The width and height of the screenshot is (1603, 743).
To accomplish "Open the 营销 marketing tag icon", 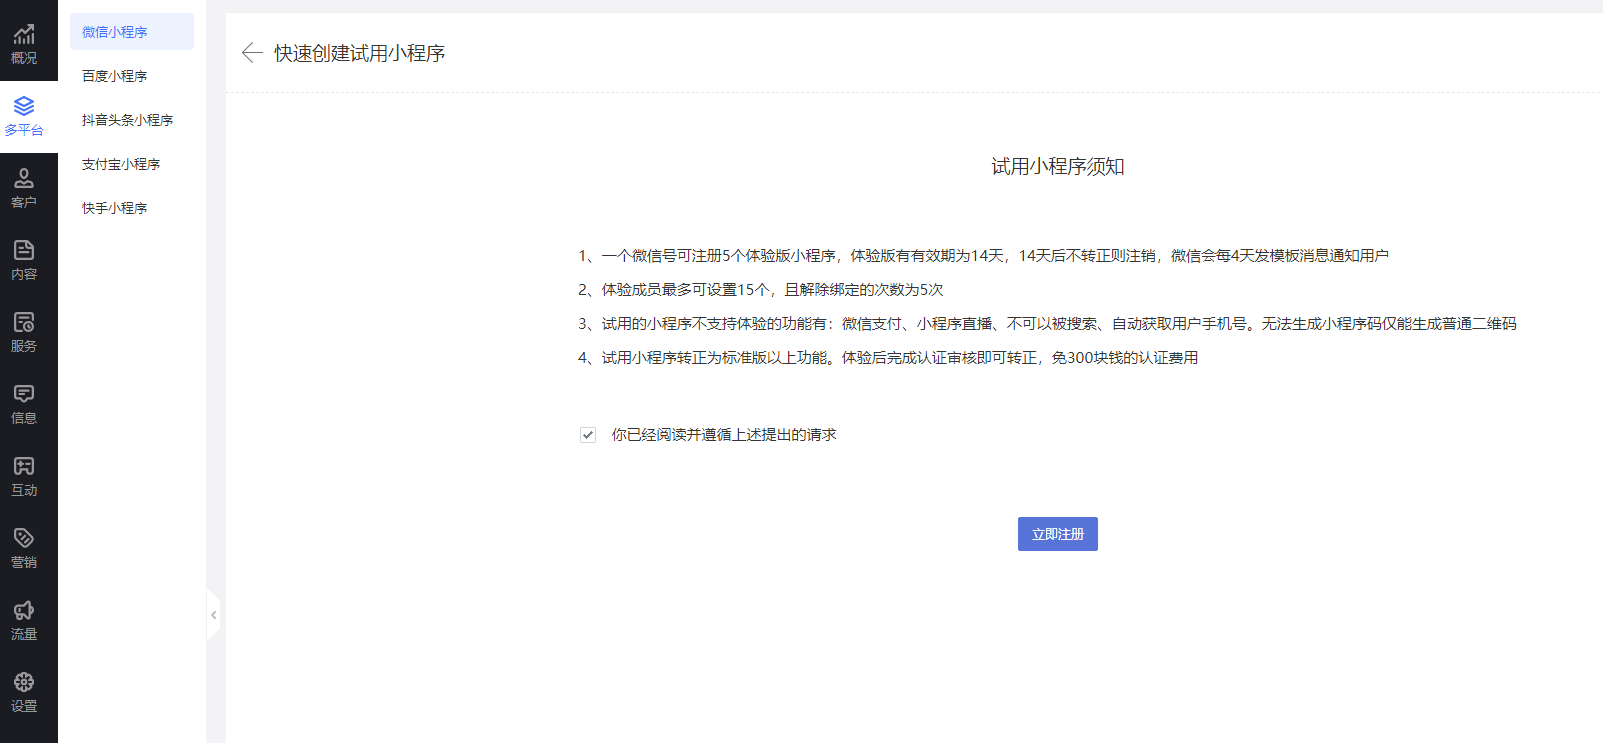I will 24,538.
